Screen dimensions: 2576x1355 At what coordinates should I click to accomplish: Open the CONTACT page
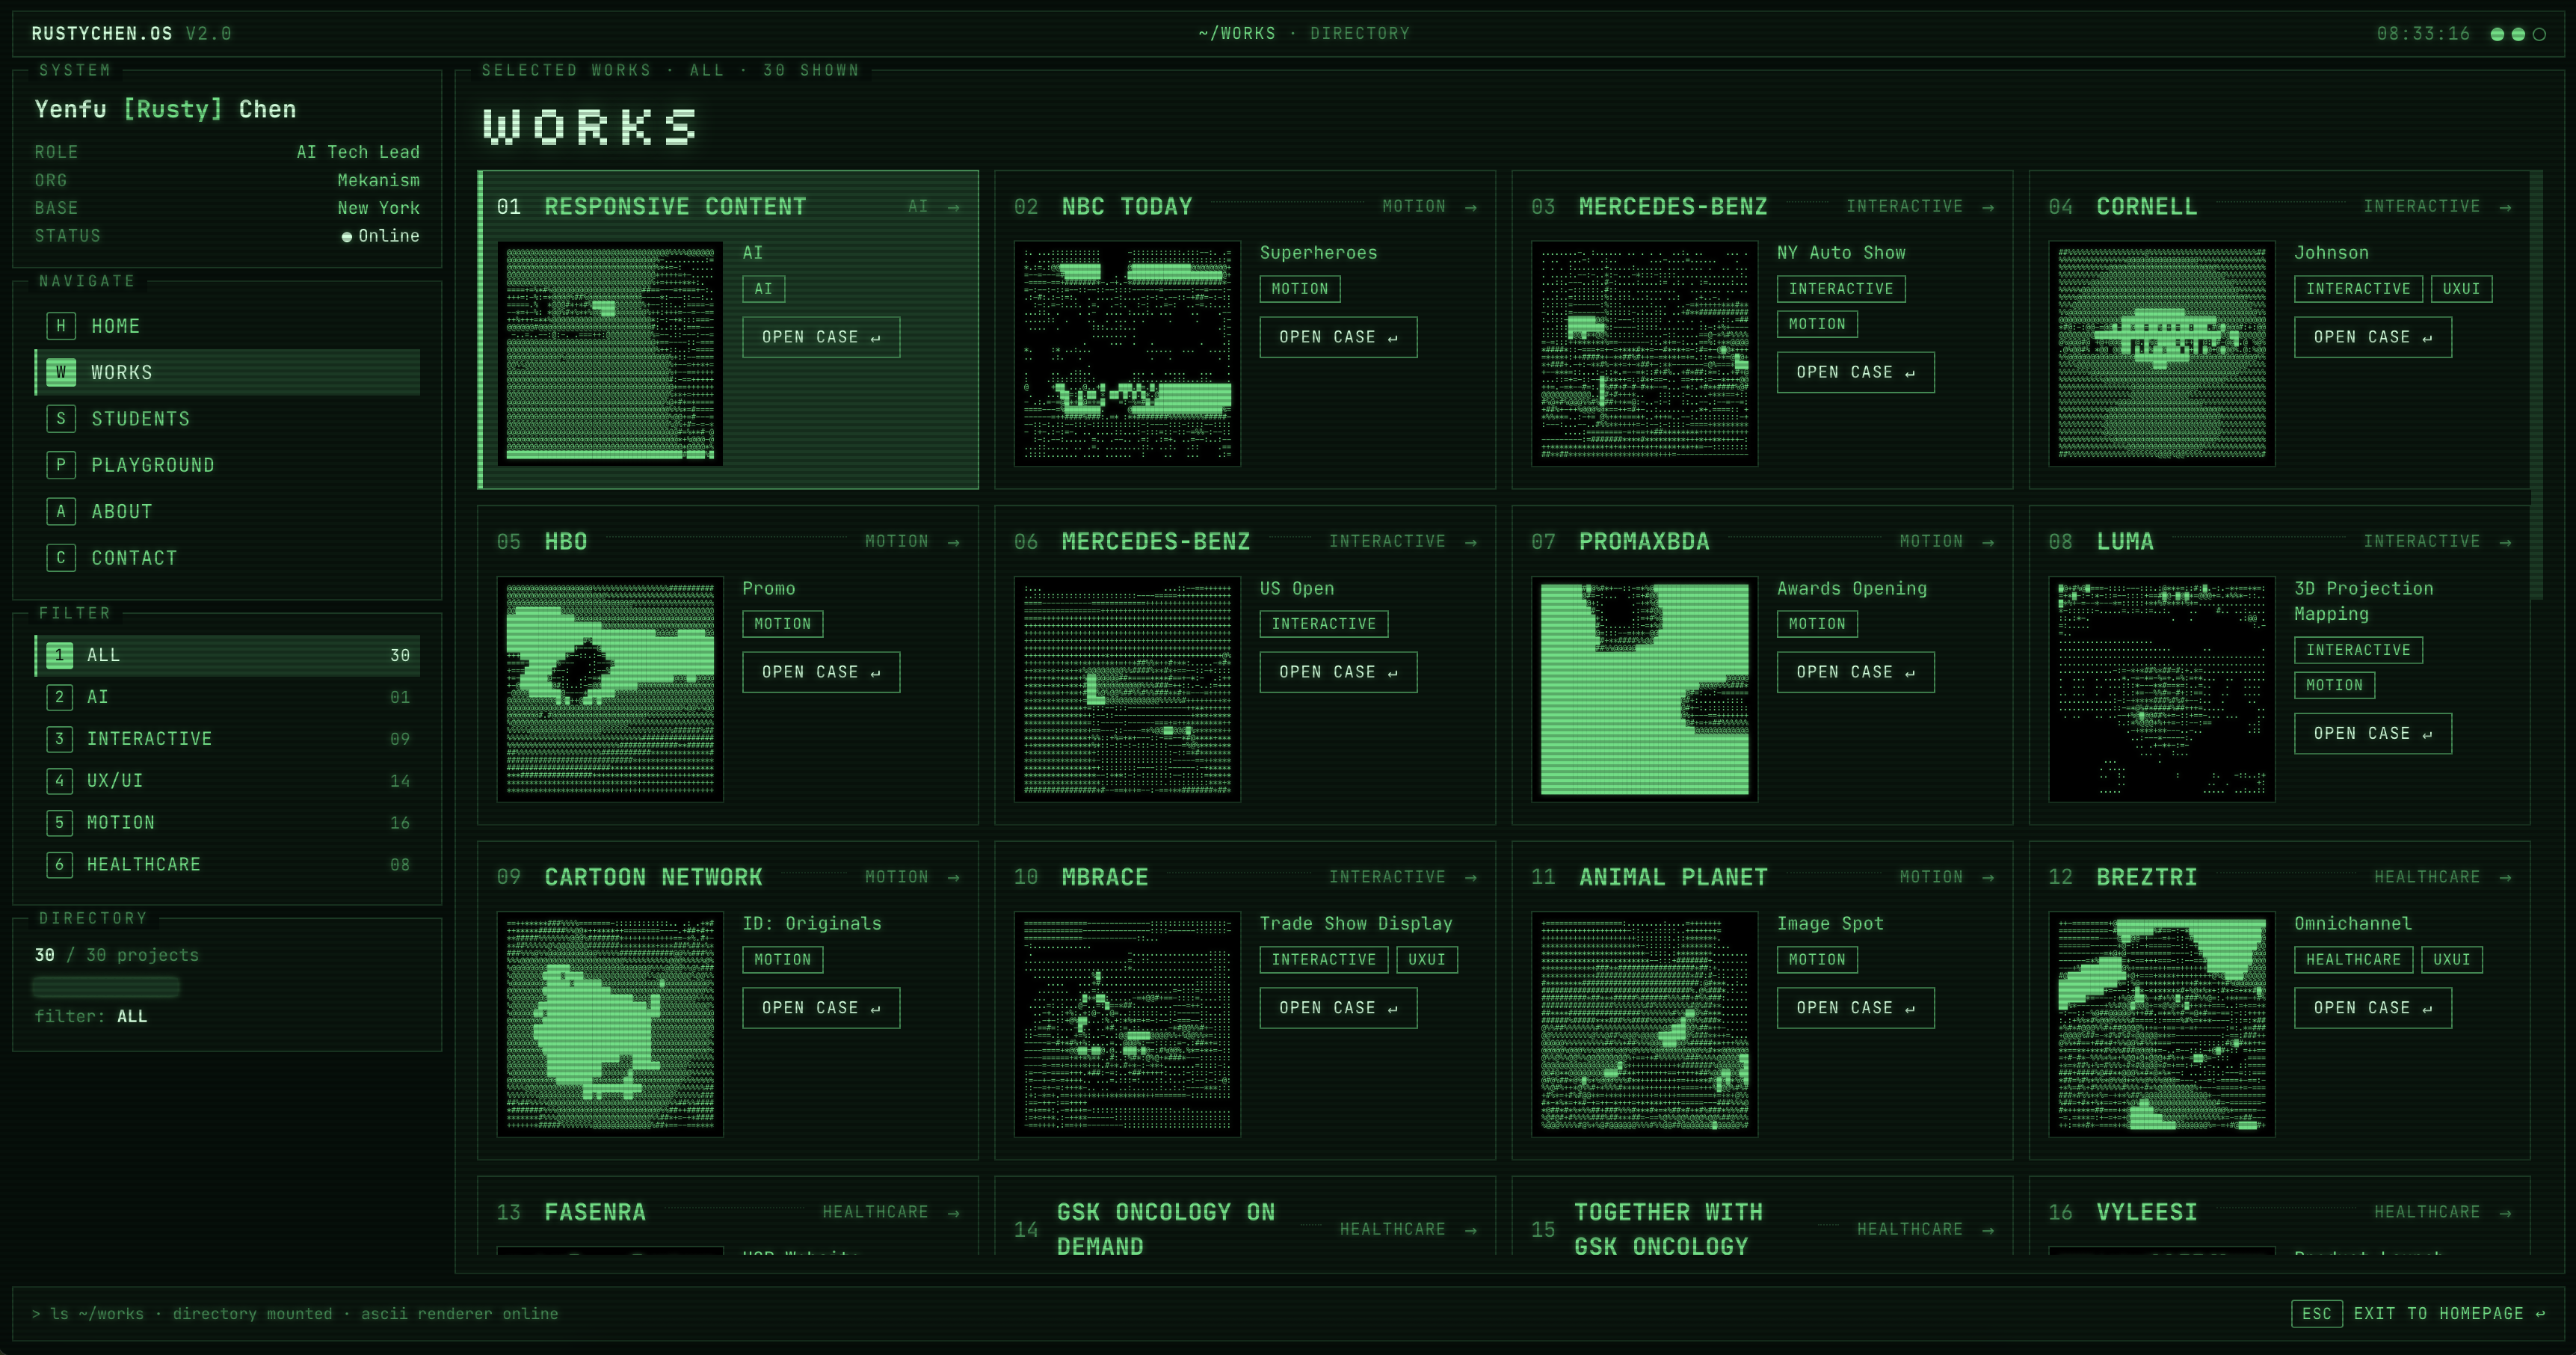coord(227,558)
